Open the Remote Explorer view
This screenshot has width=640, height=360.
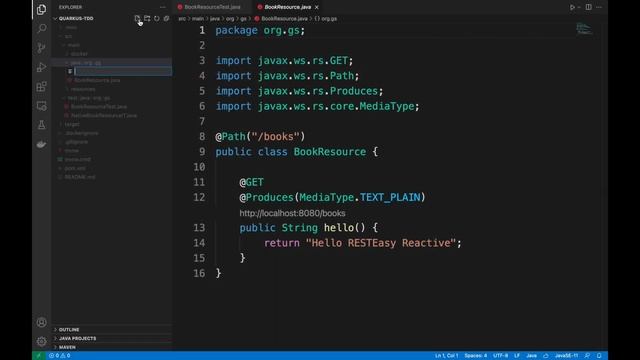[41, 106]
